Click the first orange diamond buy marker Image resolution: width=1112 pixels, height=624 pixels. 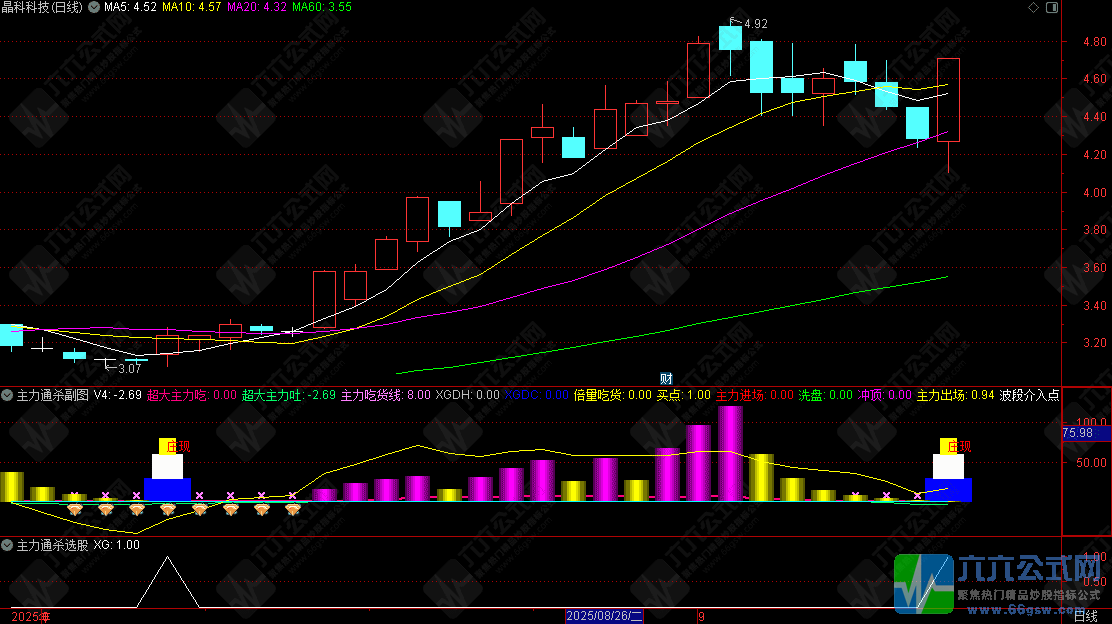(74, 509)
